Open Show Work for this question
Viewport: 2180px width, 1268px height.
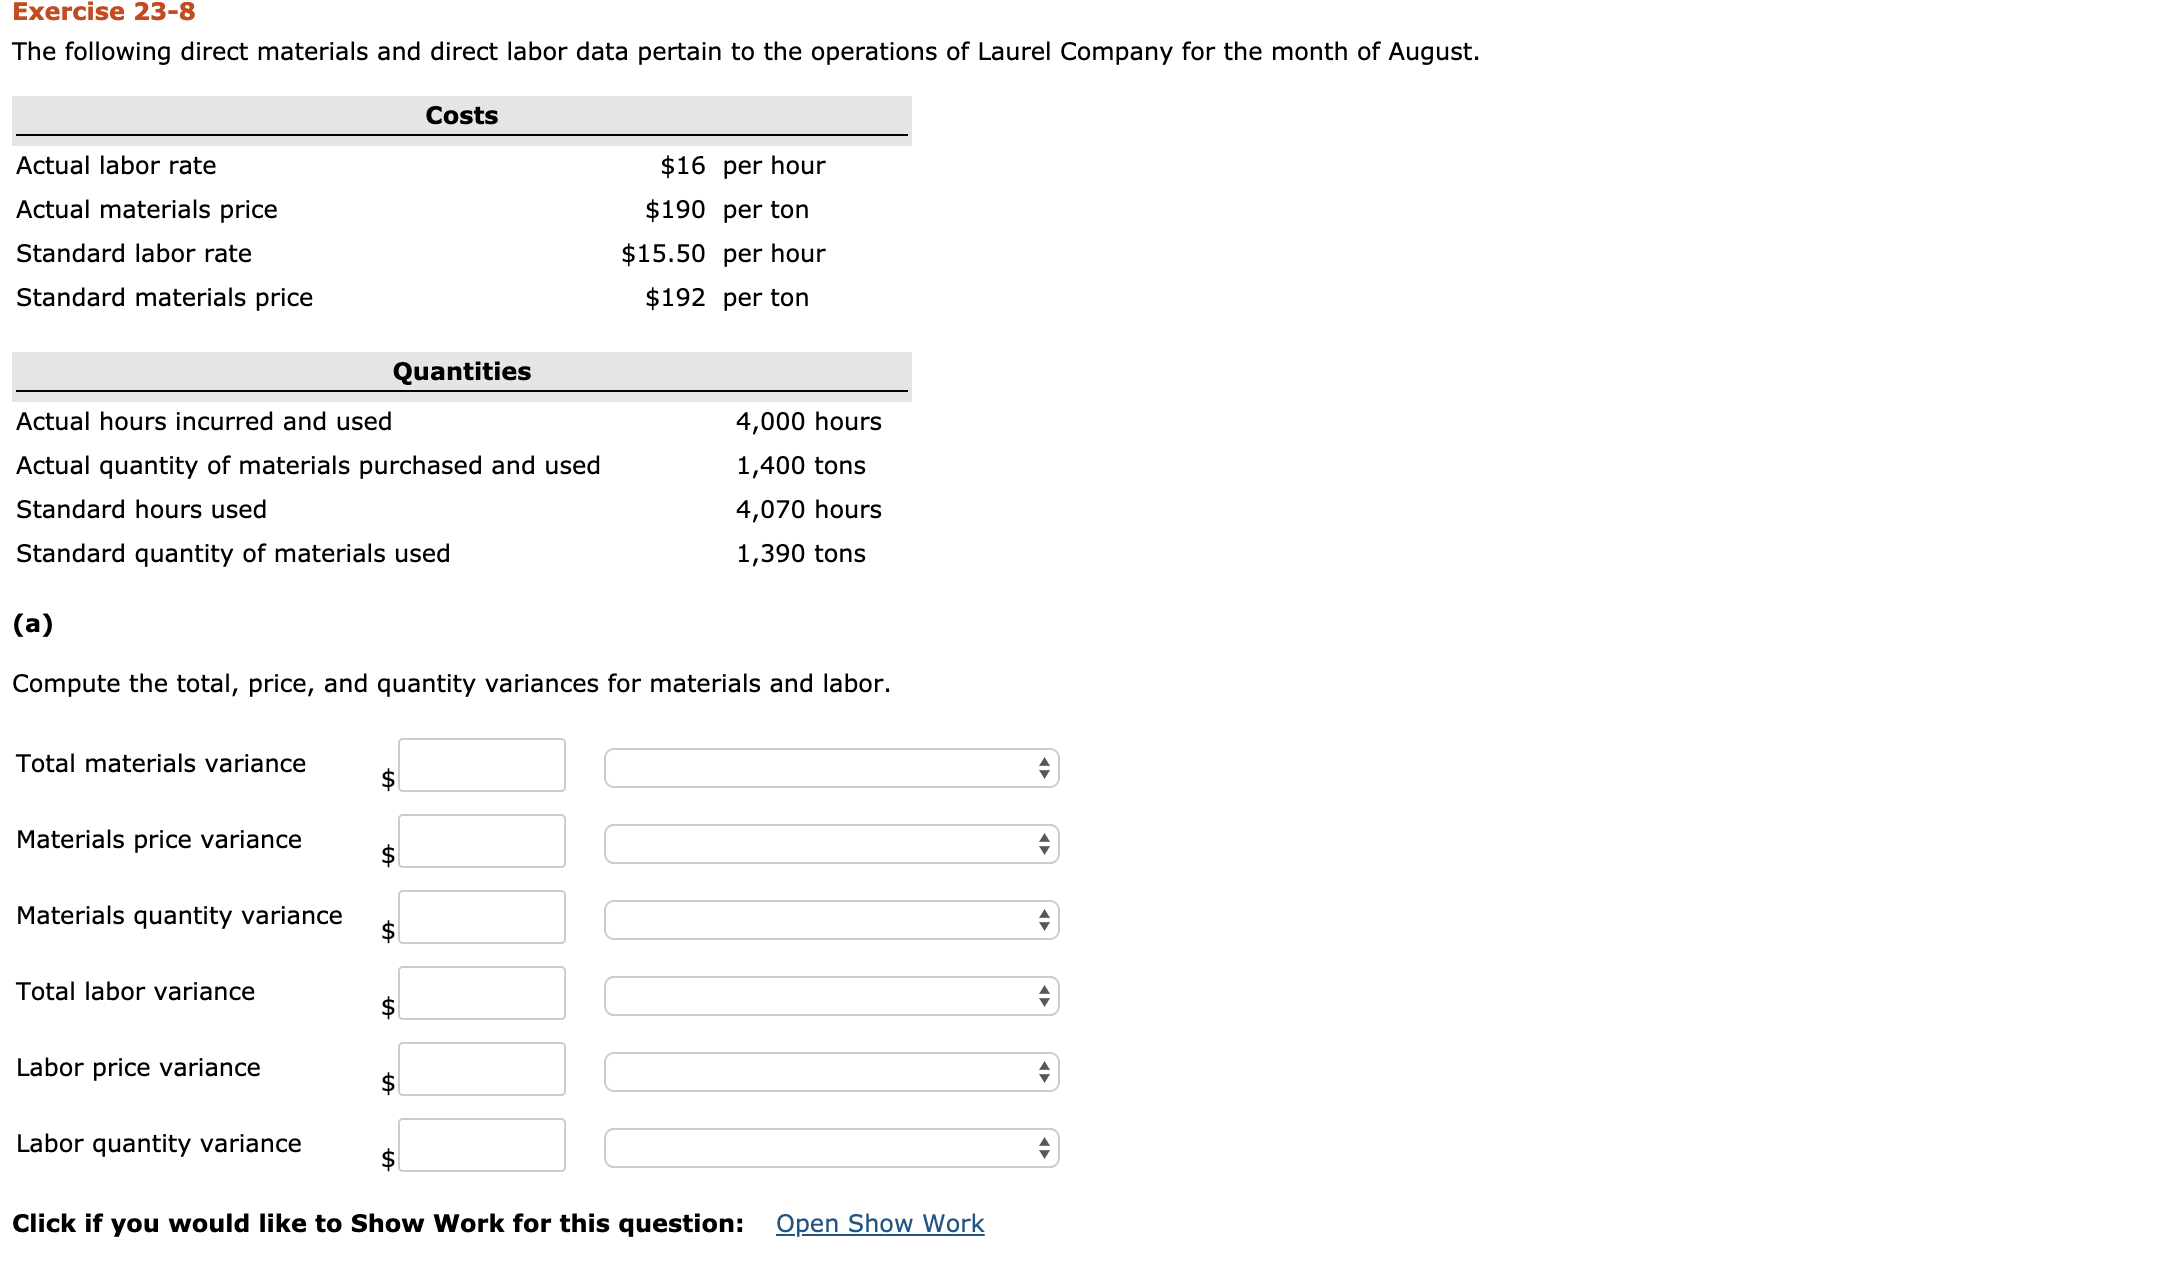(879, 1223)
